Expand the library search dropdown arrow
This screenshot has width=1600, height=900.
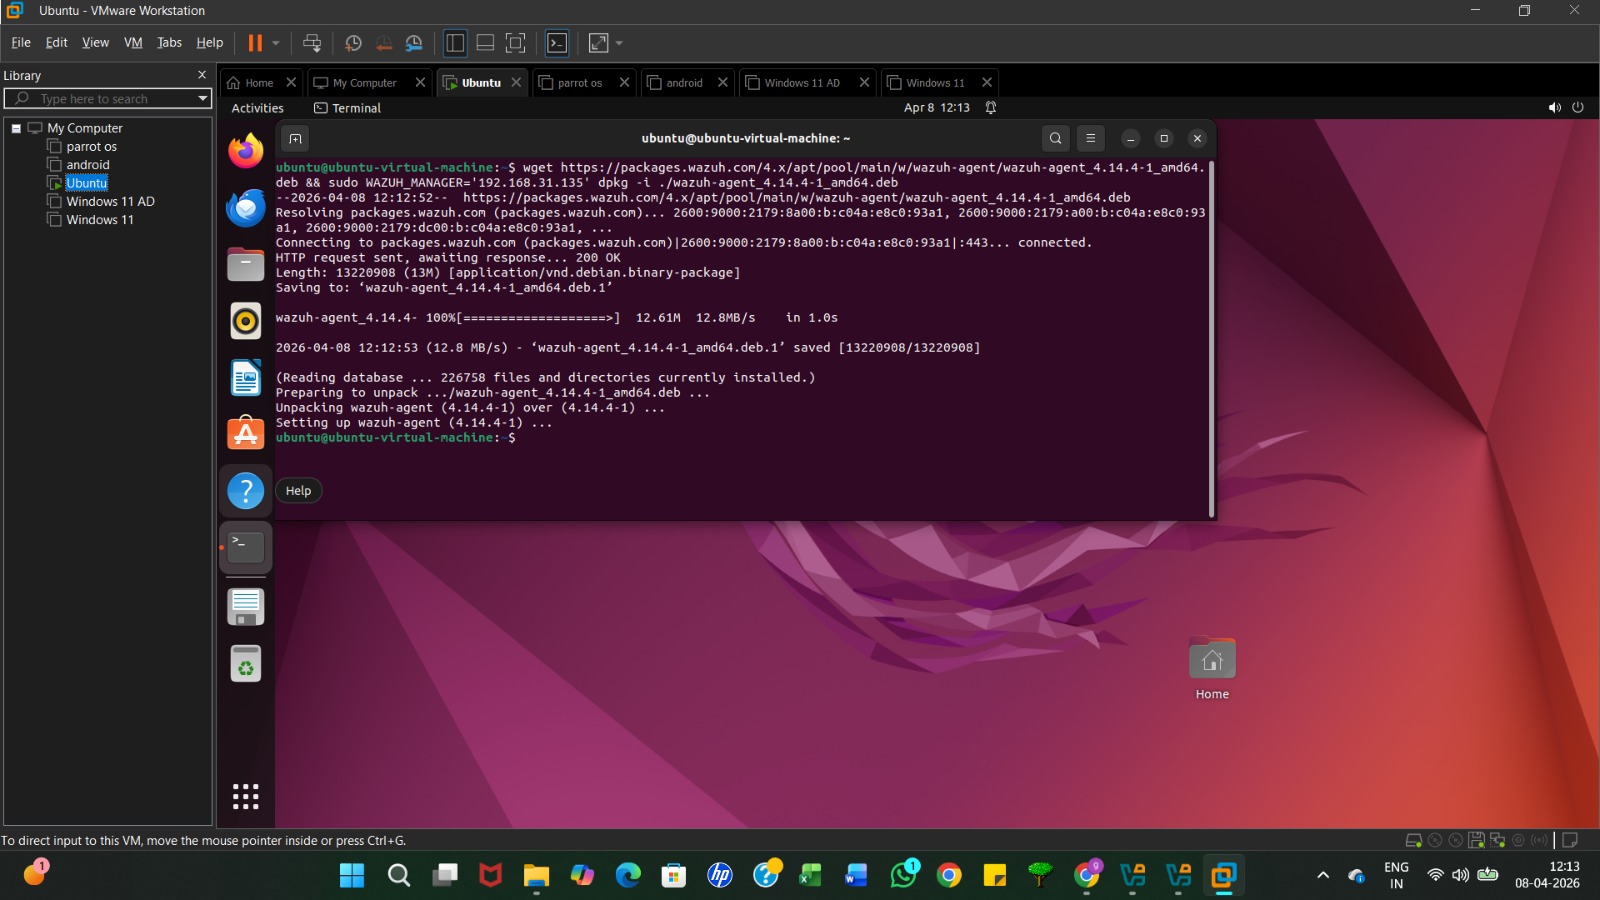coord(203,99)
